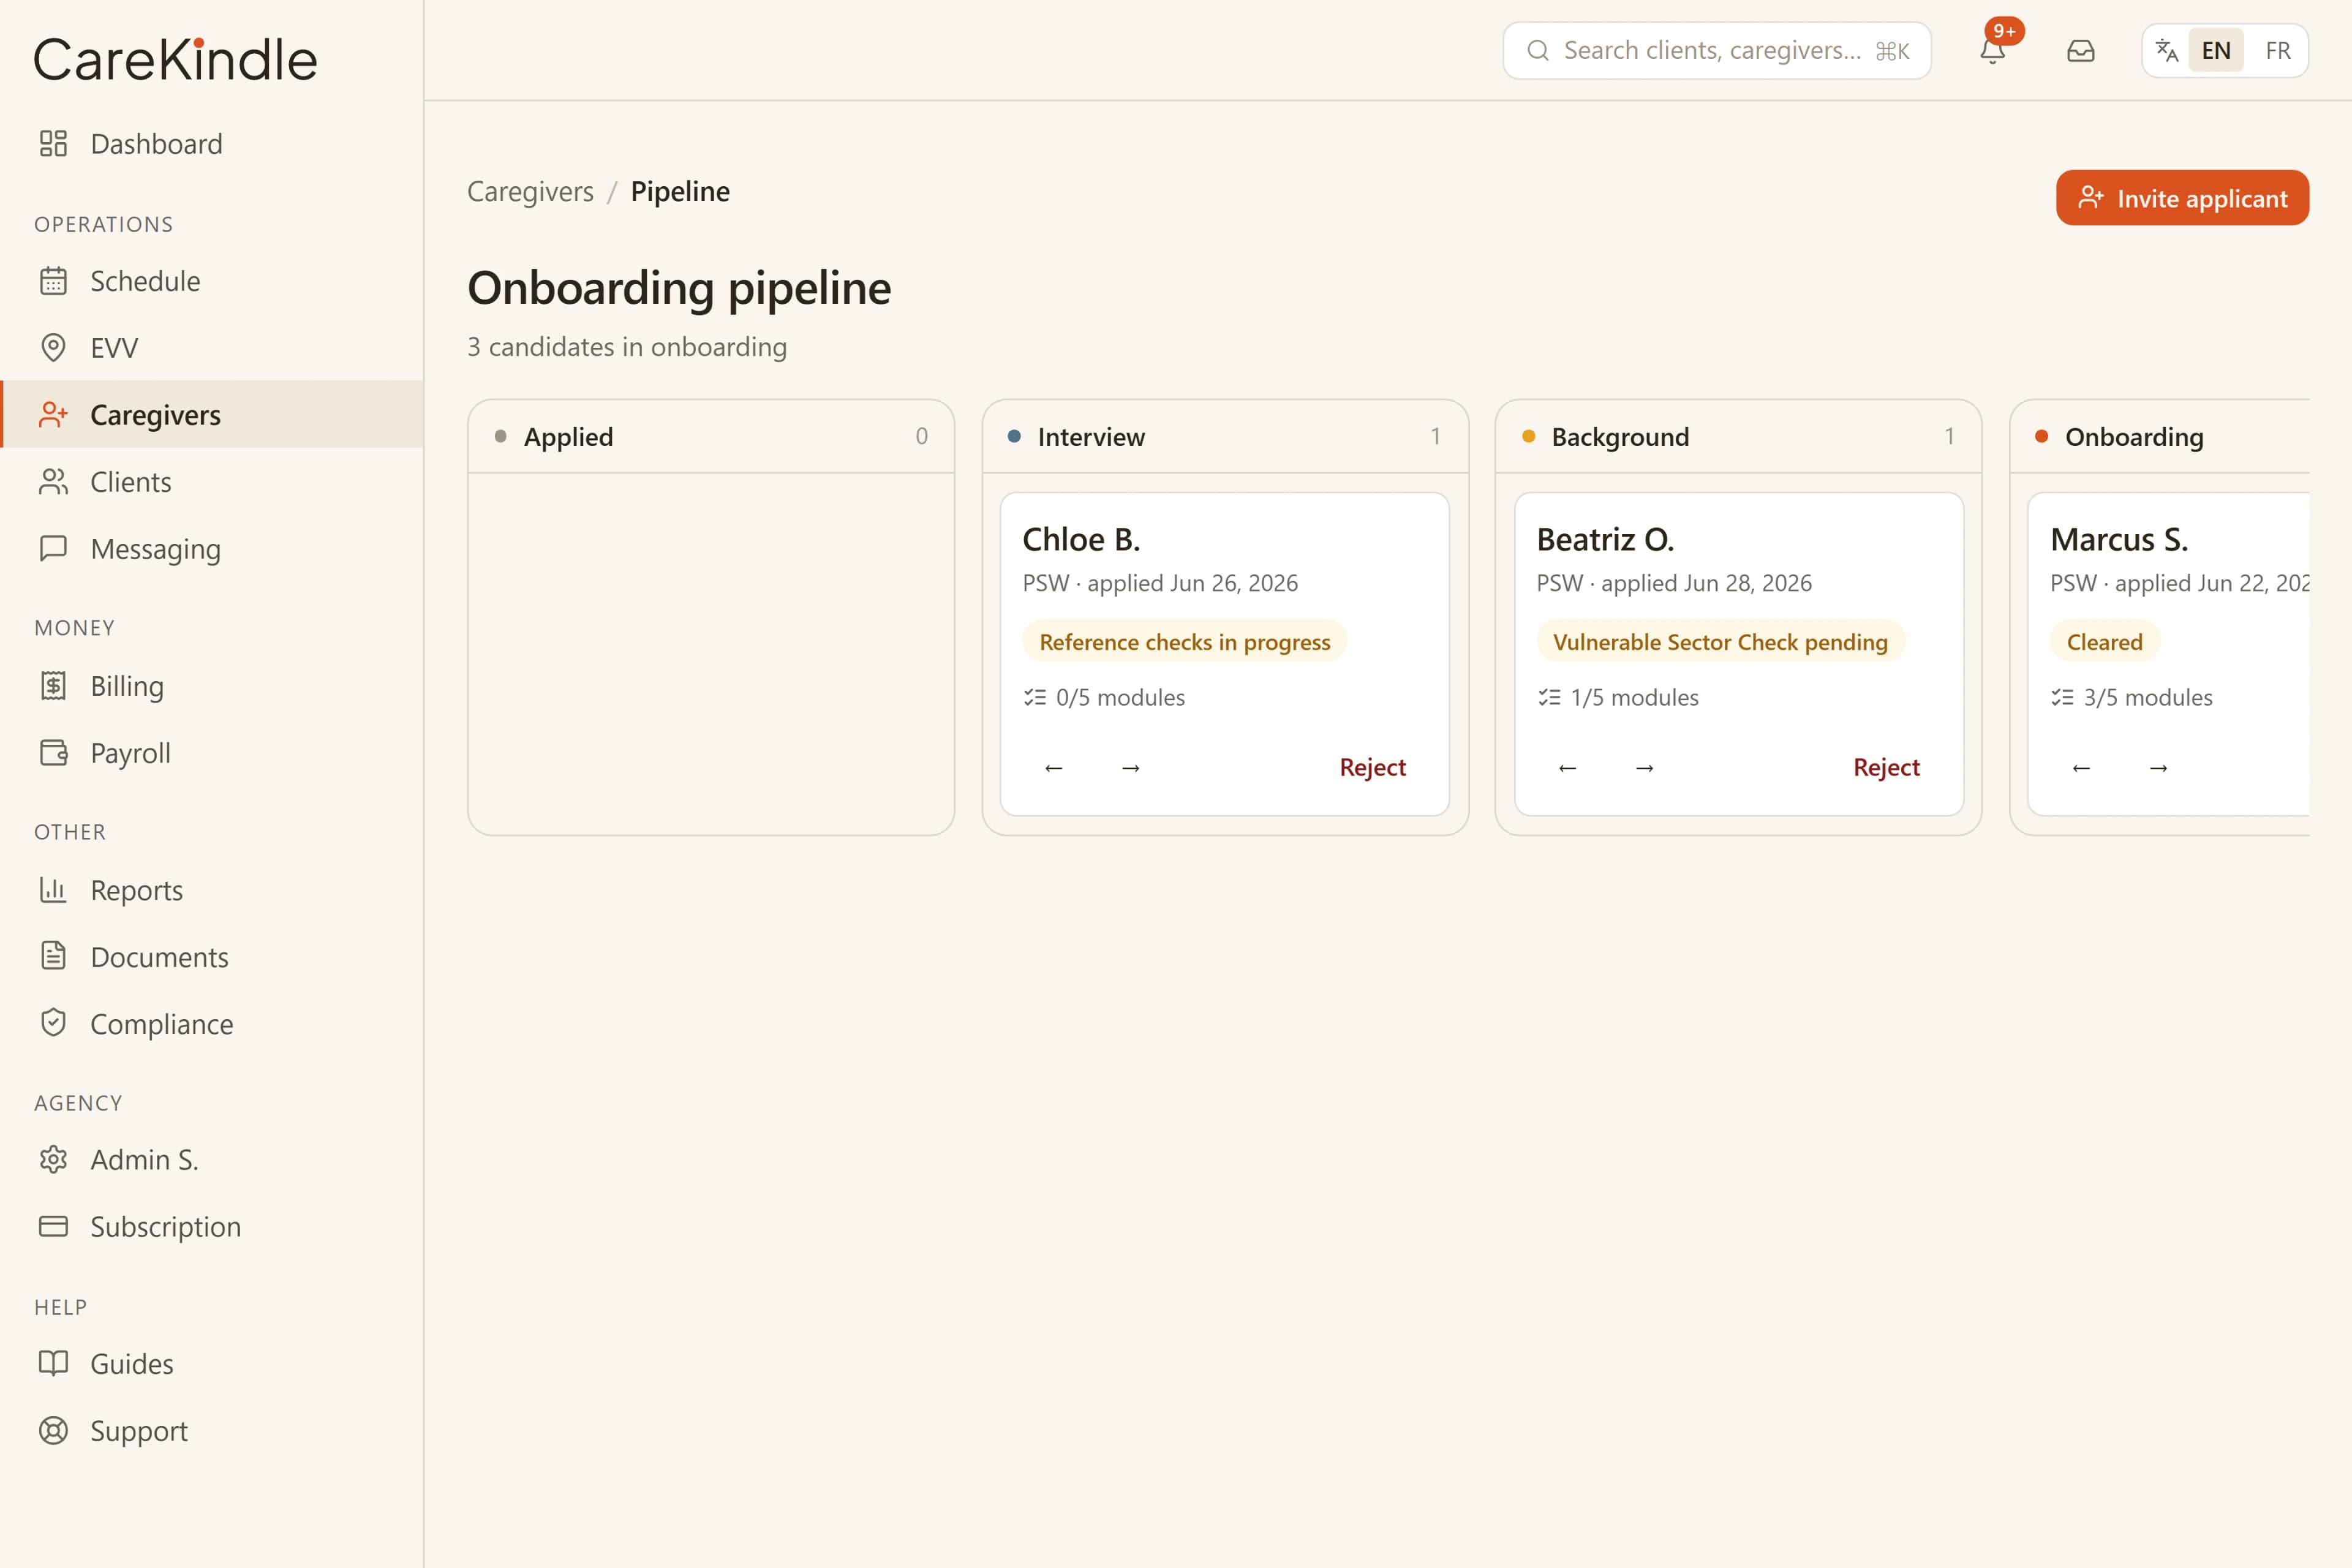Click the EVV location pin icon
The width and height of the screenshot is (2352, 1568).
click(53, 348)
